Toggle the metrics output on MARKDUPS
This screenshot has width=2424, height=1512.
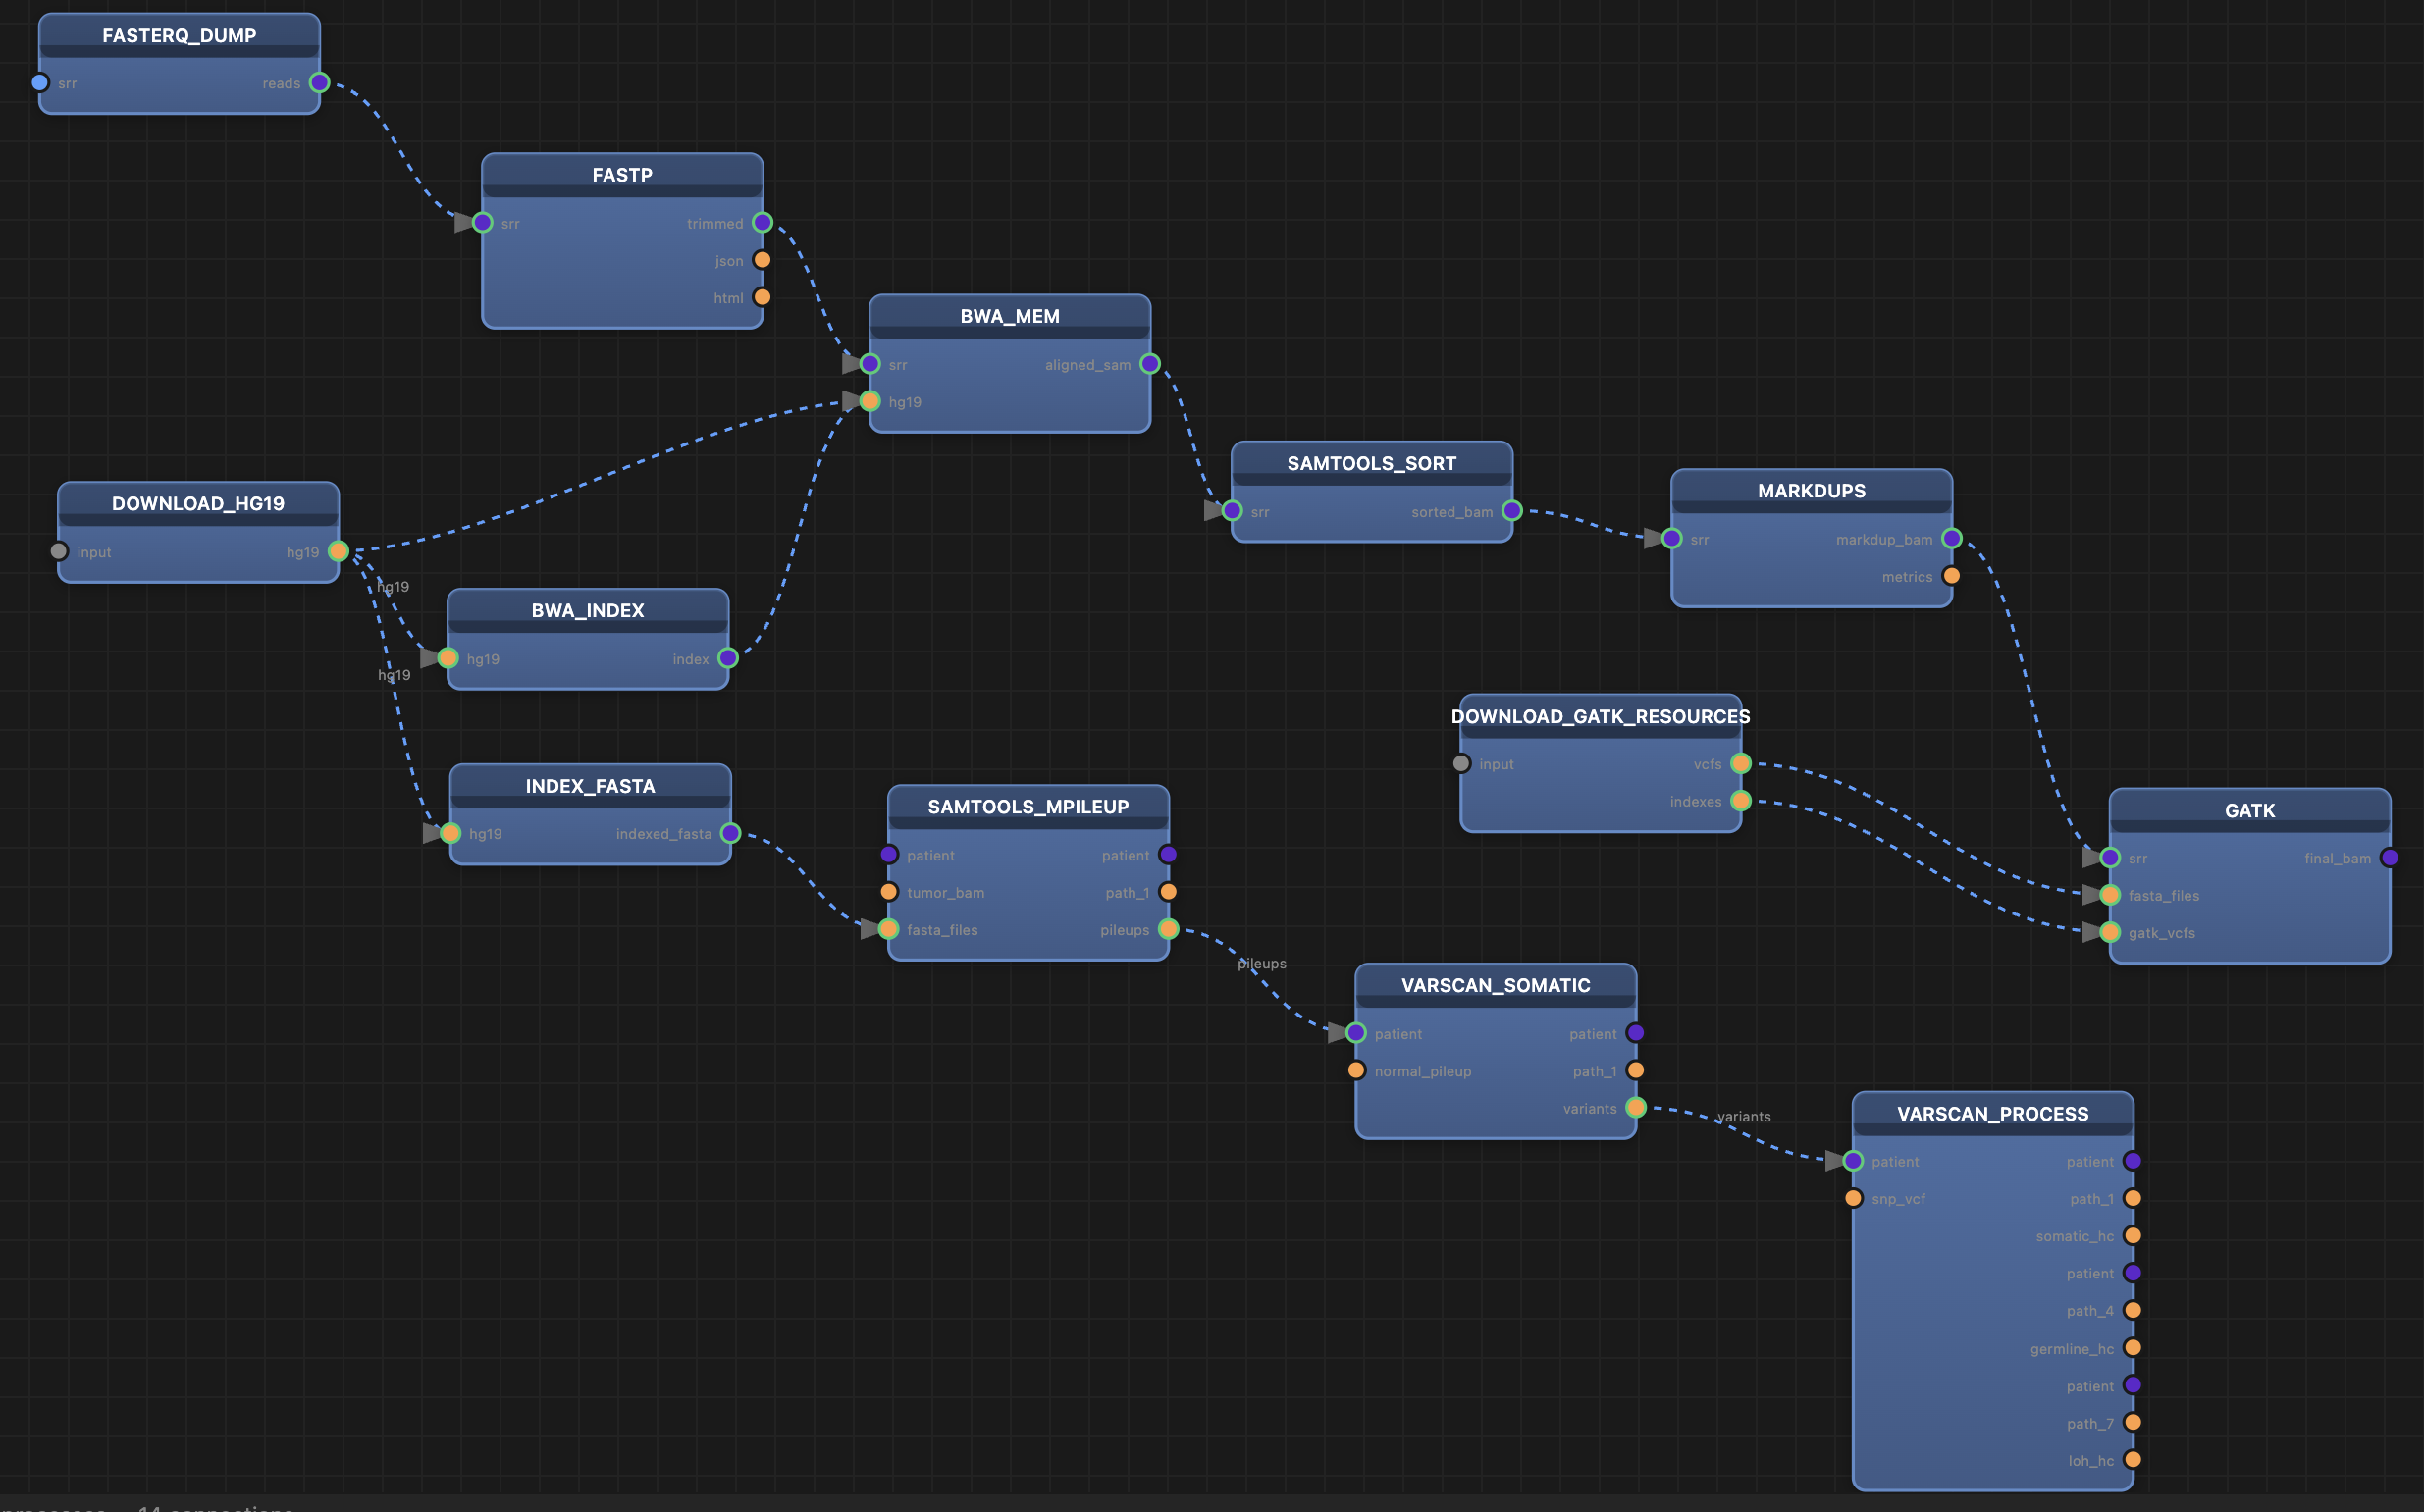pos(1950,576)
